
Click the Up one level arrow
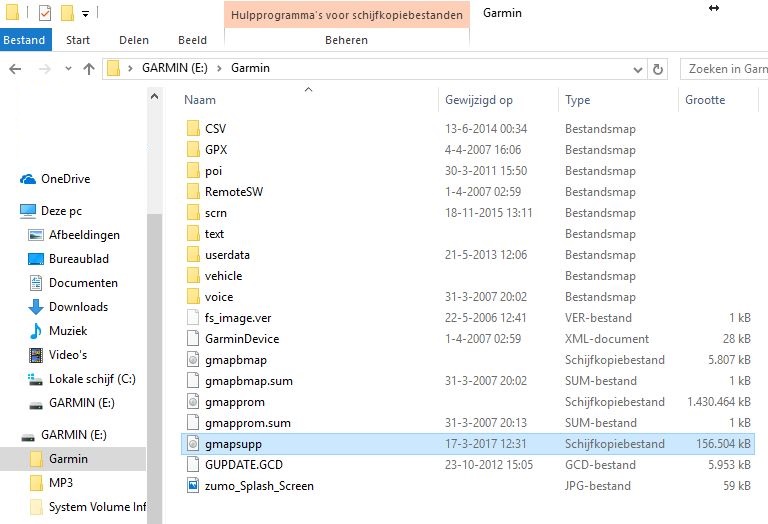coord(89,69)
